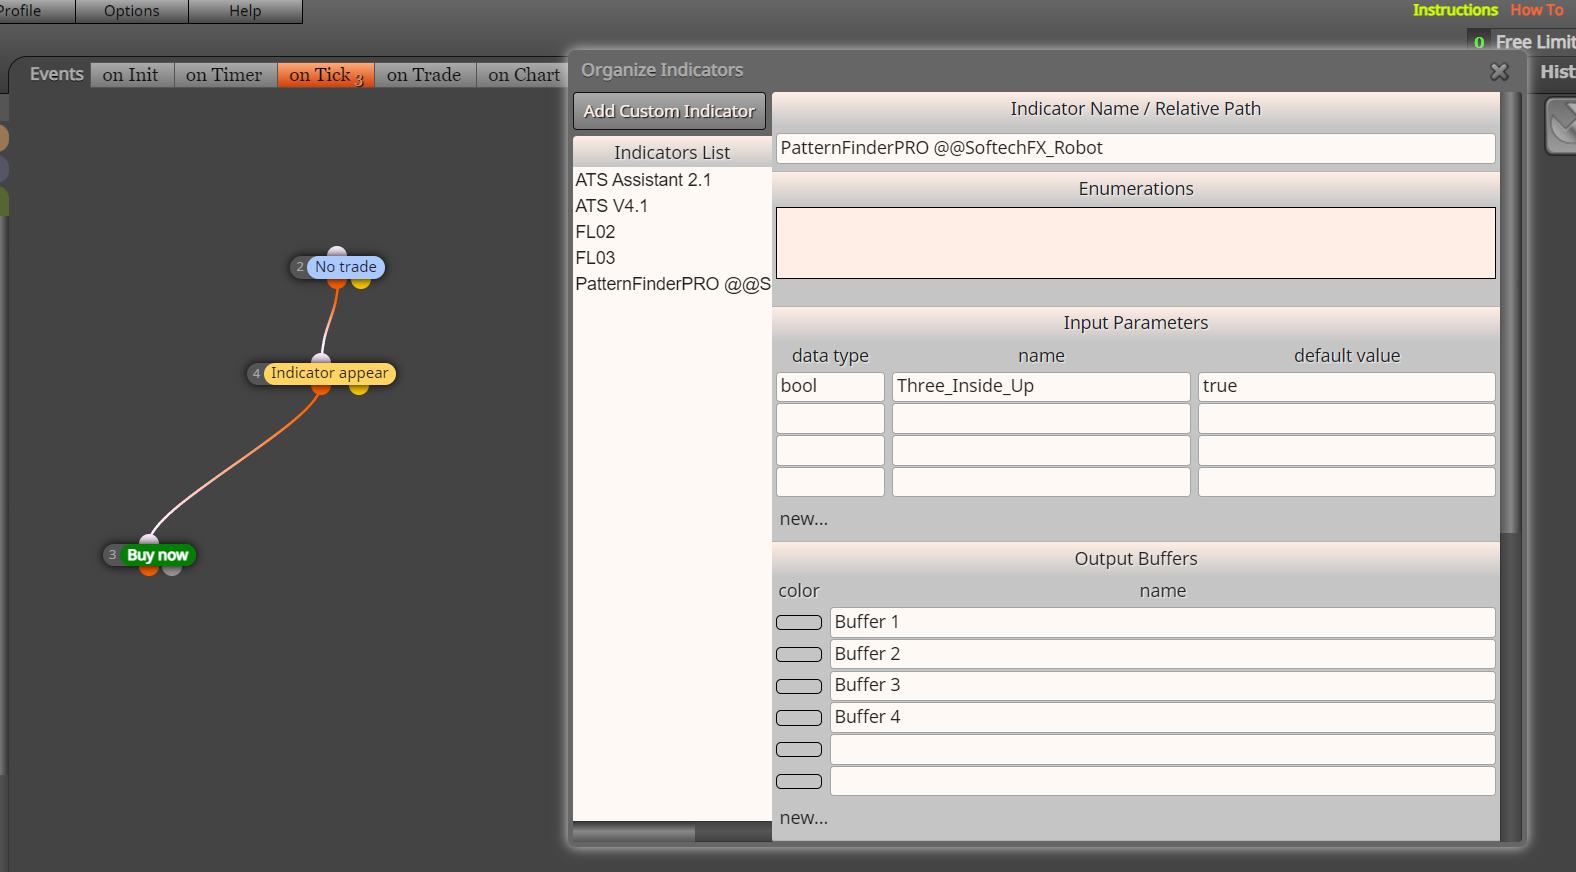This screenshot has height=872, width=1576.
Task: Select FL03 in the Indicators List
Action: point(595,258)
